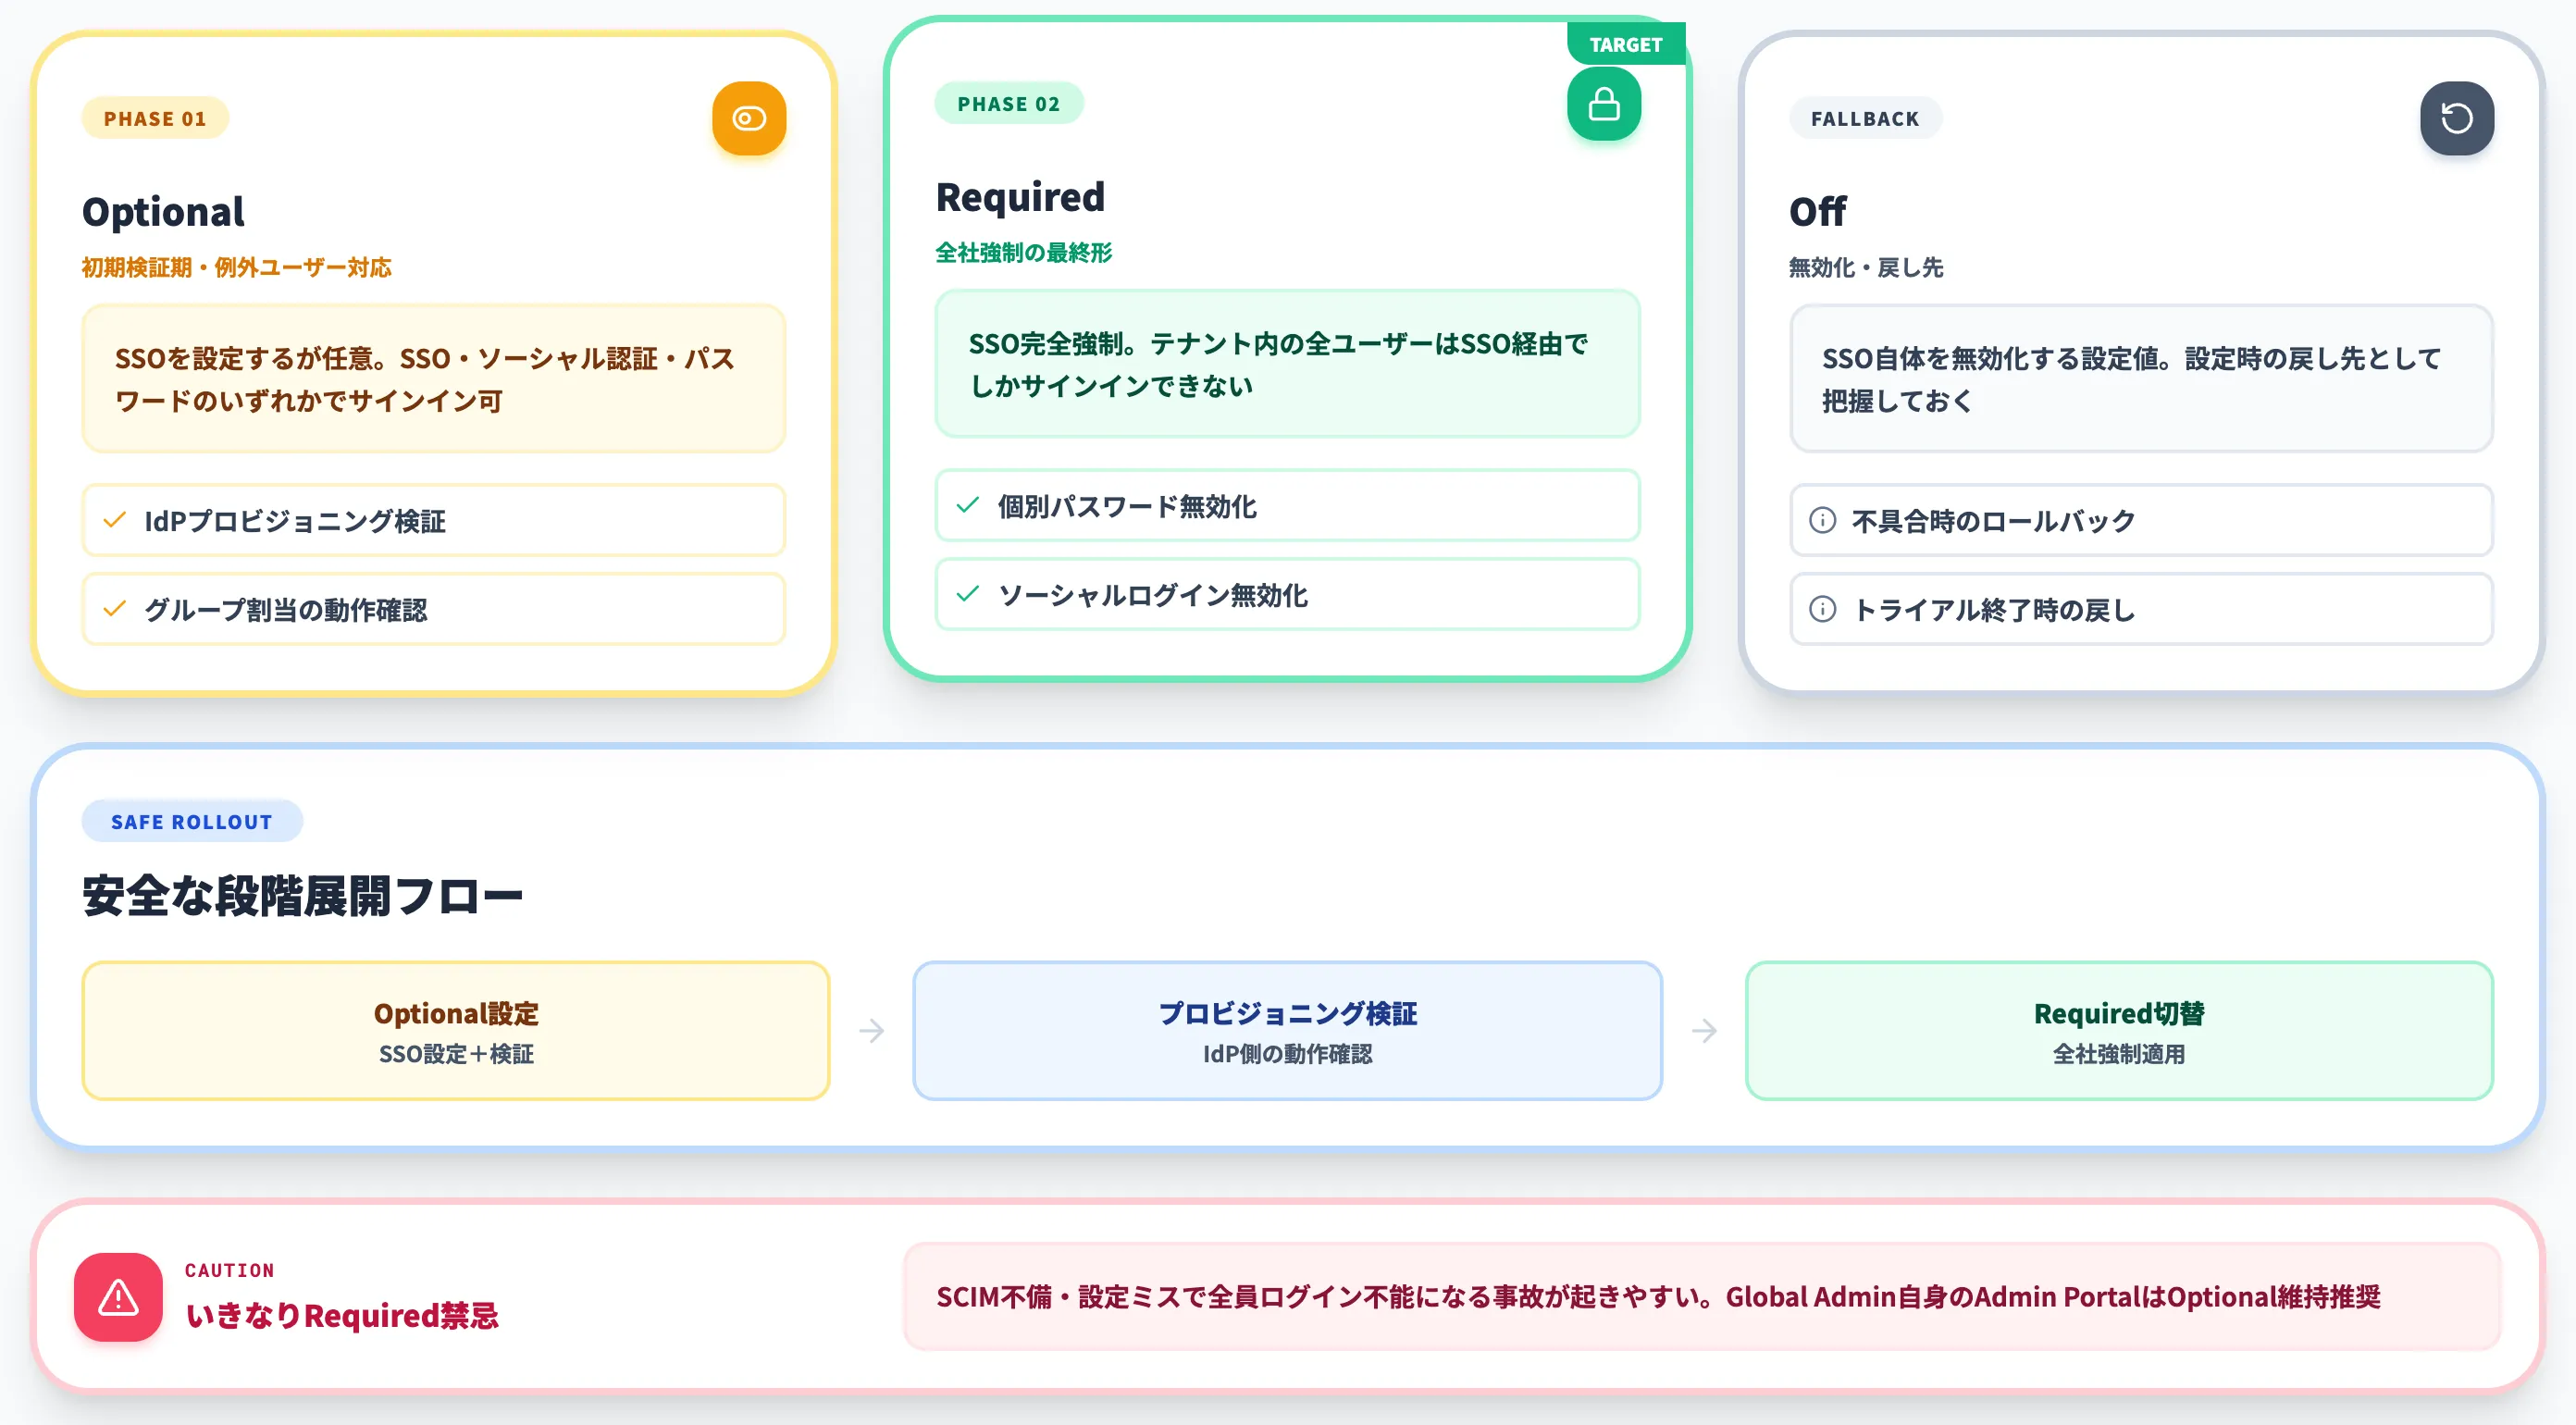Click the SAFE ROLLOUT badge
The height and width of the screenshot is (1425, 2576).
coord(192,821)
